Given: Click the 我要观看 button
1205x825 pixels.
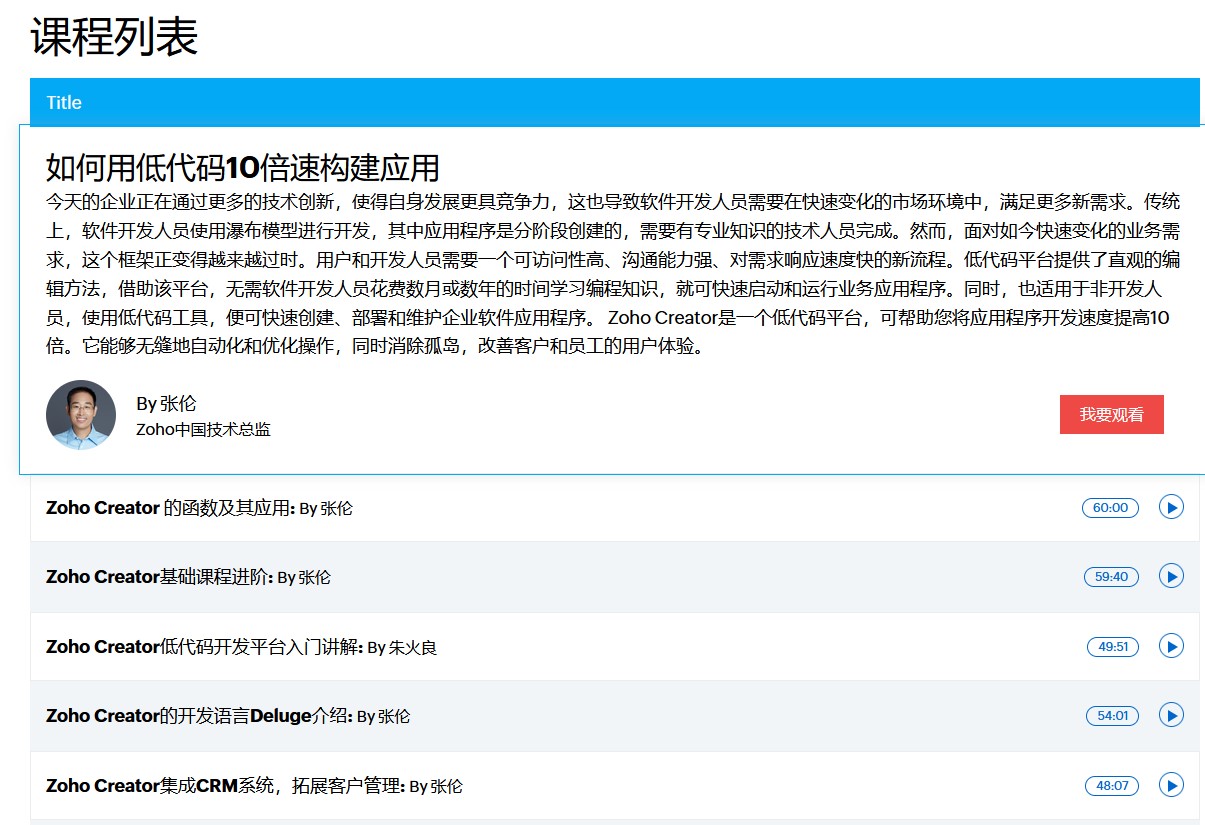Looking at the screenshot, I should [x=1111, y=414].
